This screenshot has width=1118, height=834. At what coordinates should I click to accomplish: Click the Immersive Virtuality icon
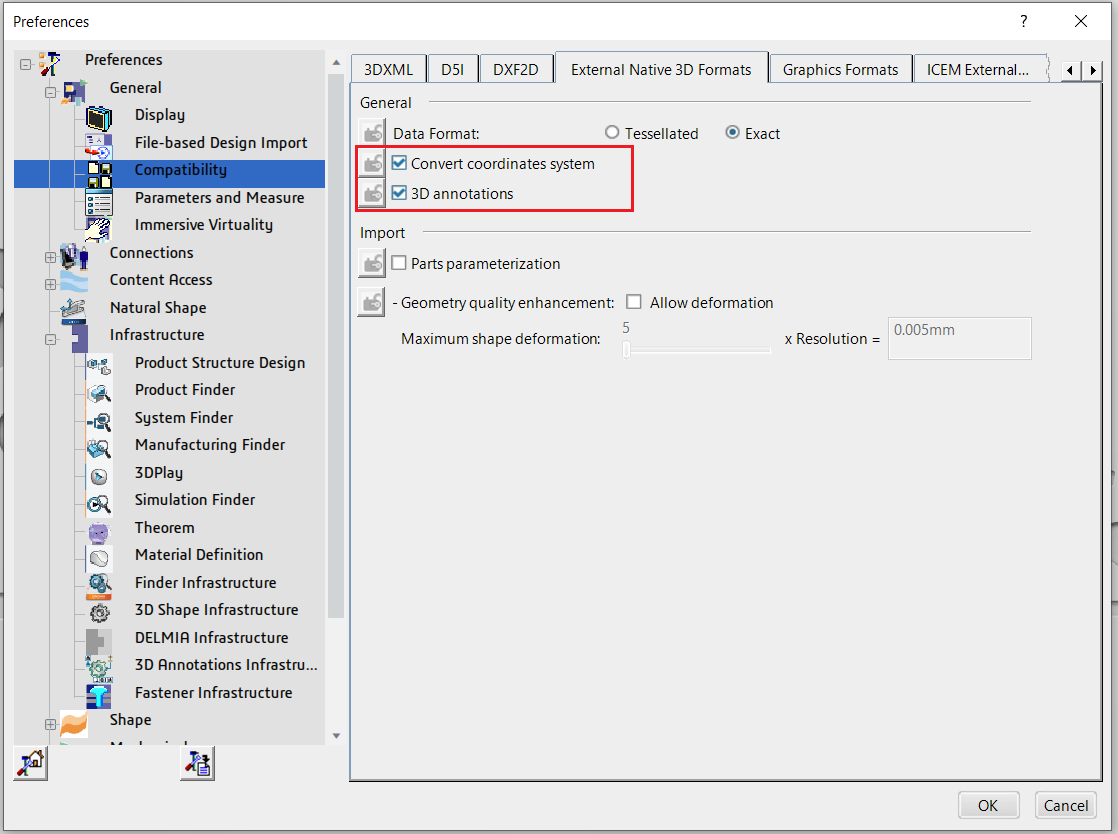tap(98, 229)
